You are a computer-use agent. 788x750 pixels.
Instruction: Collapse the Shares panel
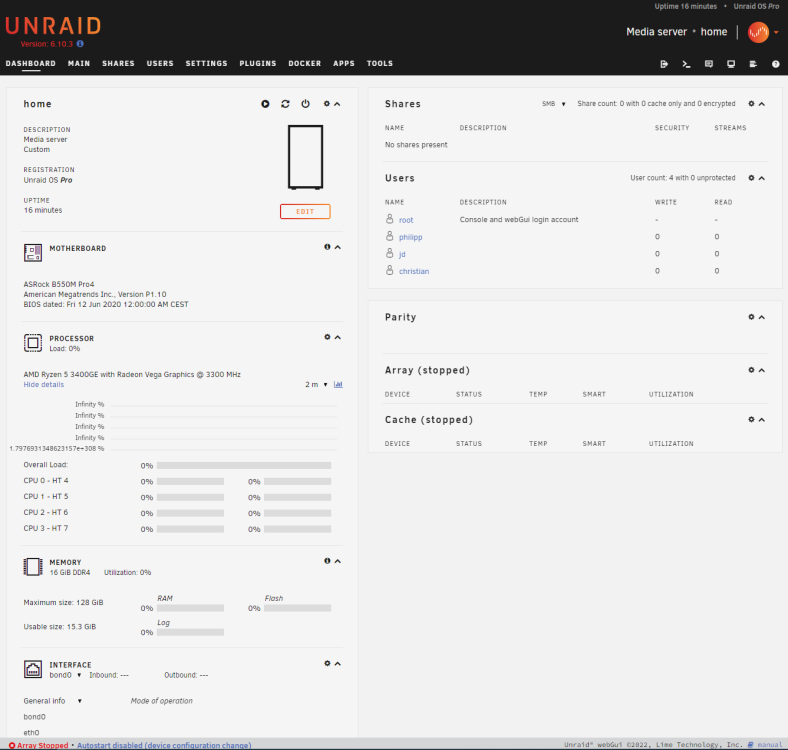click(762, 104)
